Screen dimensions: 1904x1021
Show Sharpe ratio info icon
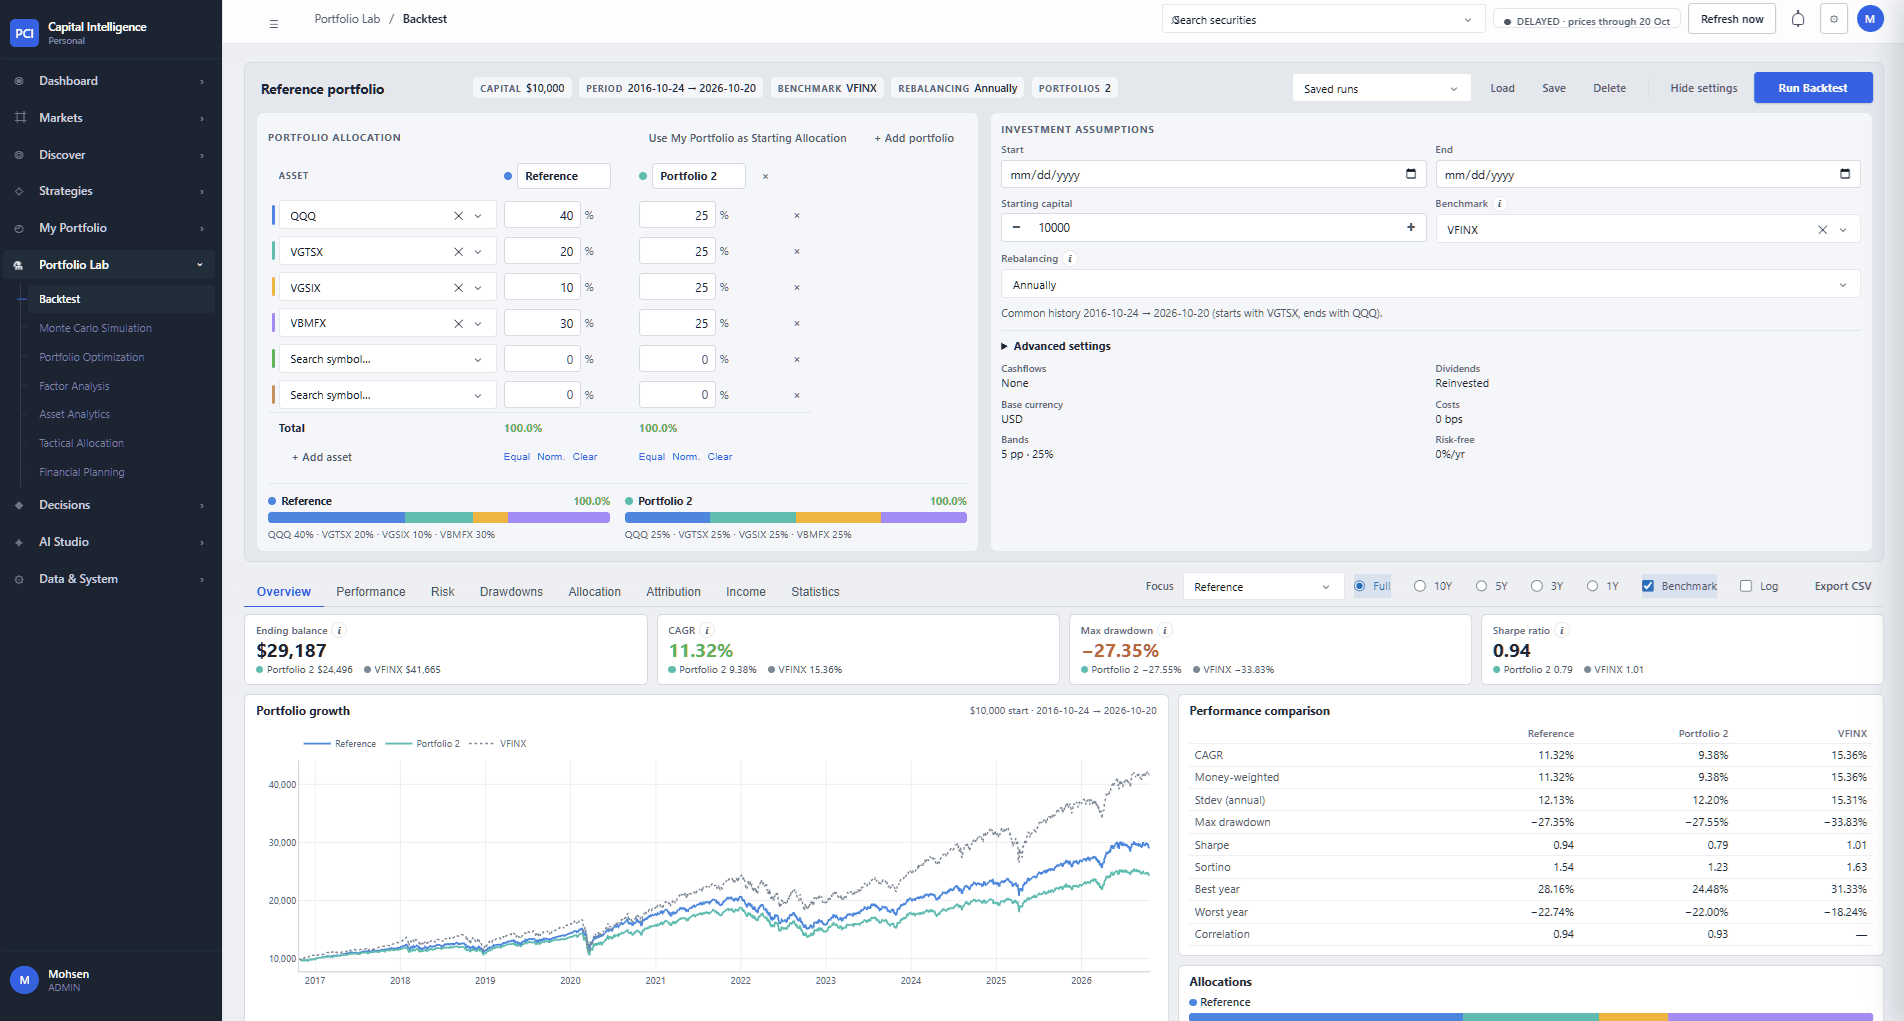point(1562,631)
